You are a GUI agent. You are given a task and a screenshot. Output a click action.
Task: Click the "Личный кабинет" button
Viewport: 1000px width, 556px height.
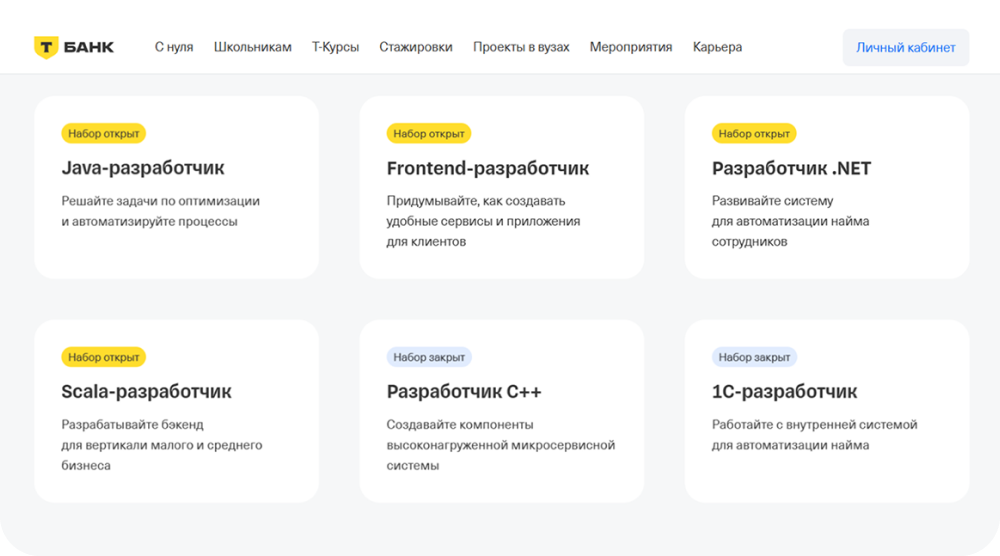[x=906, y=47]
